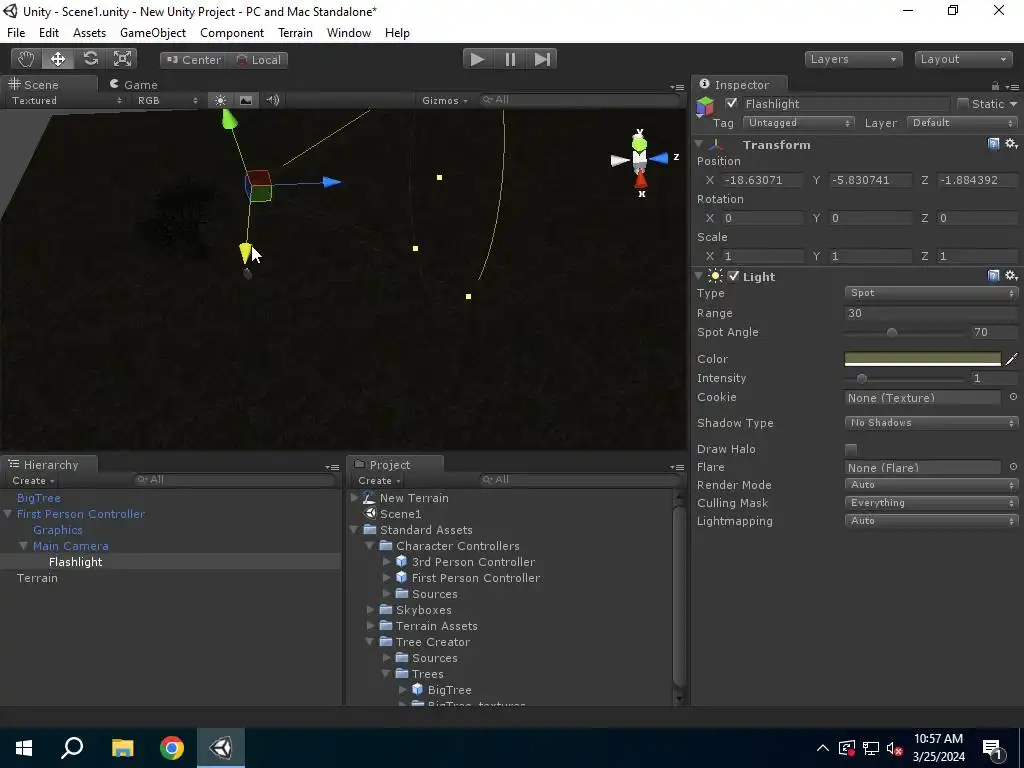The height and width of the screenshot is (768, 1024).
Task: Open RGB render mode dropdown
Action: pyautogui.click(x=167, y=101)
